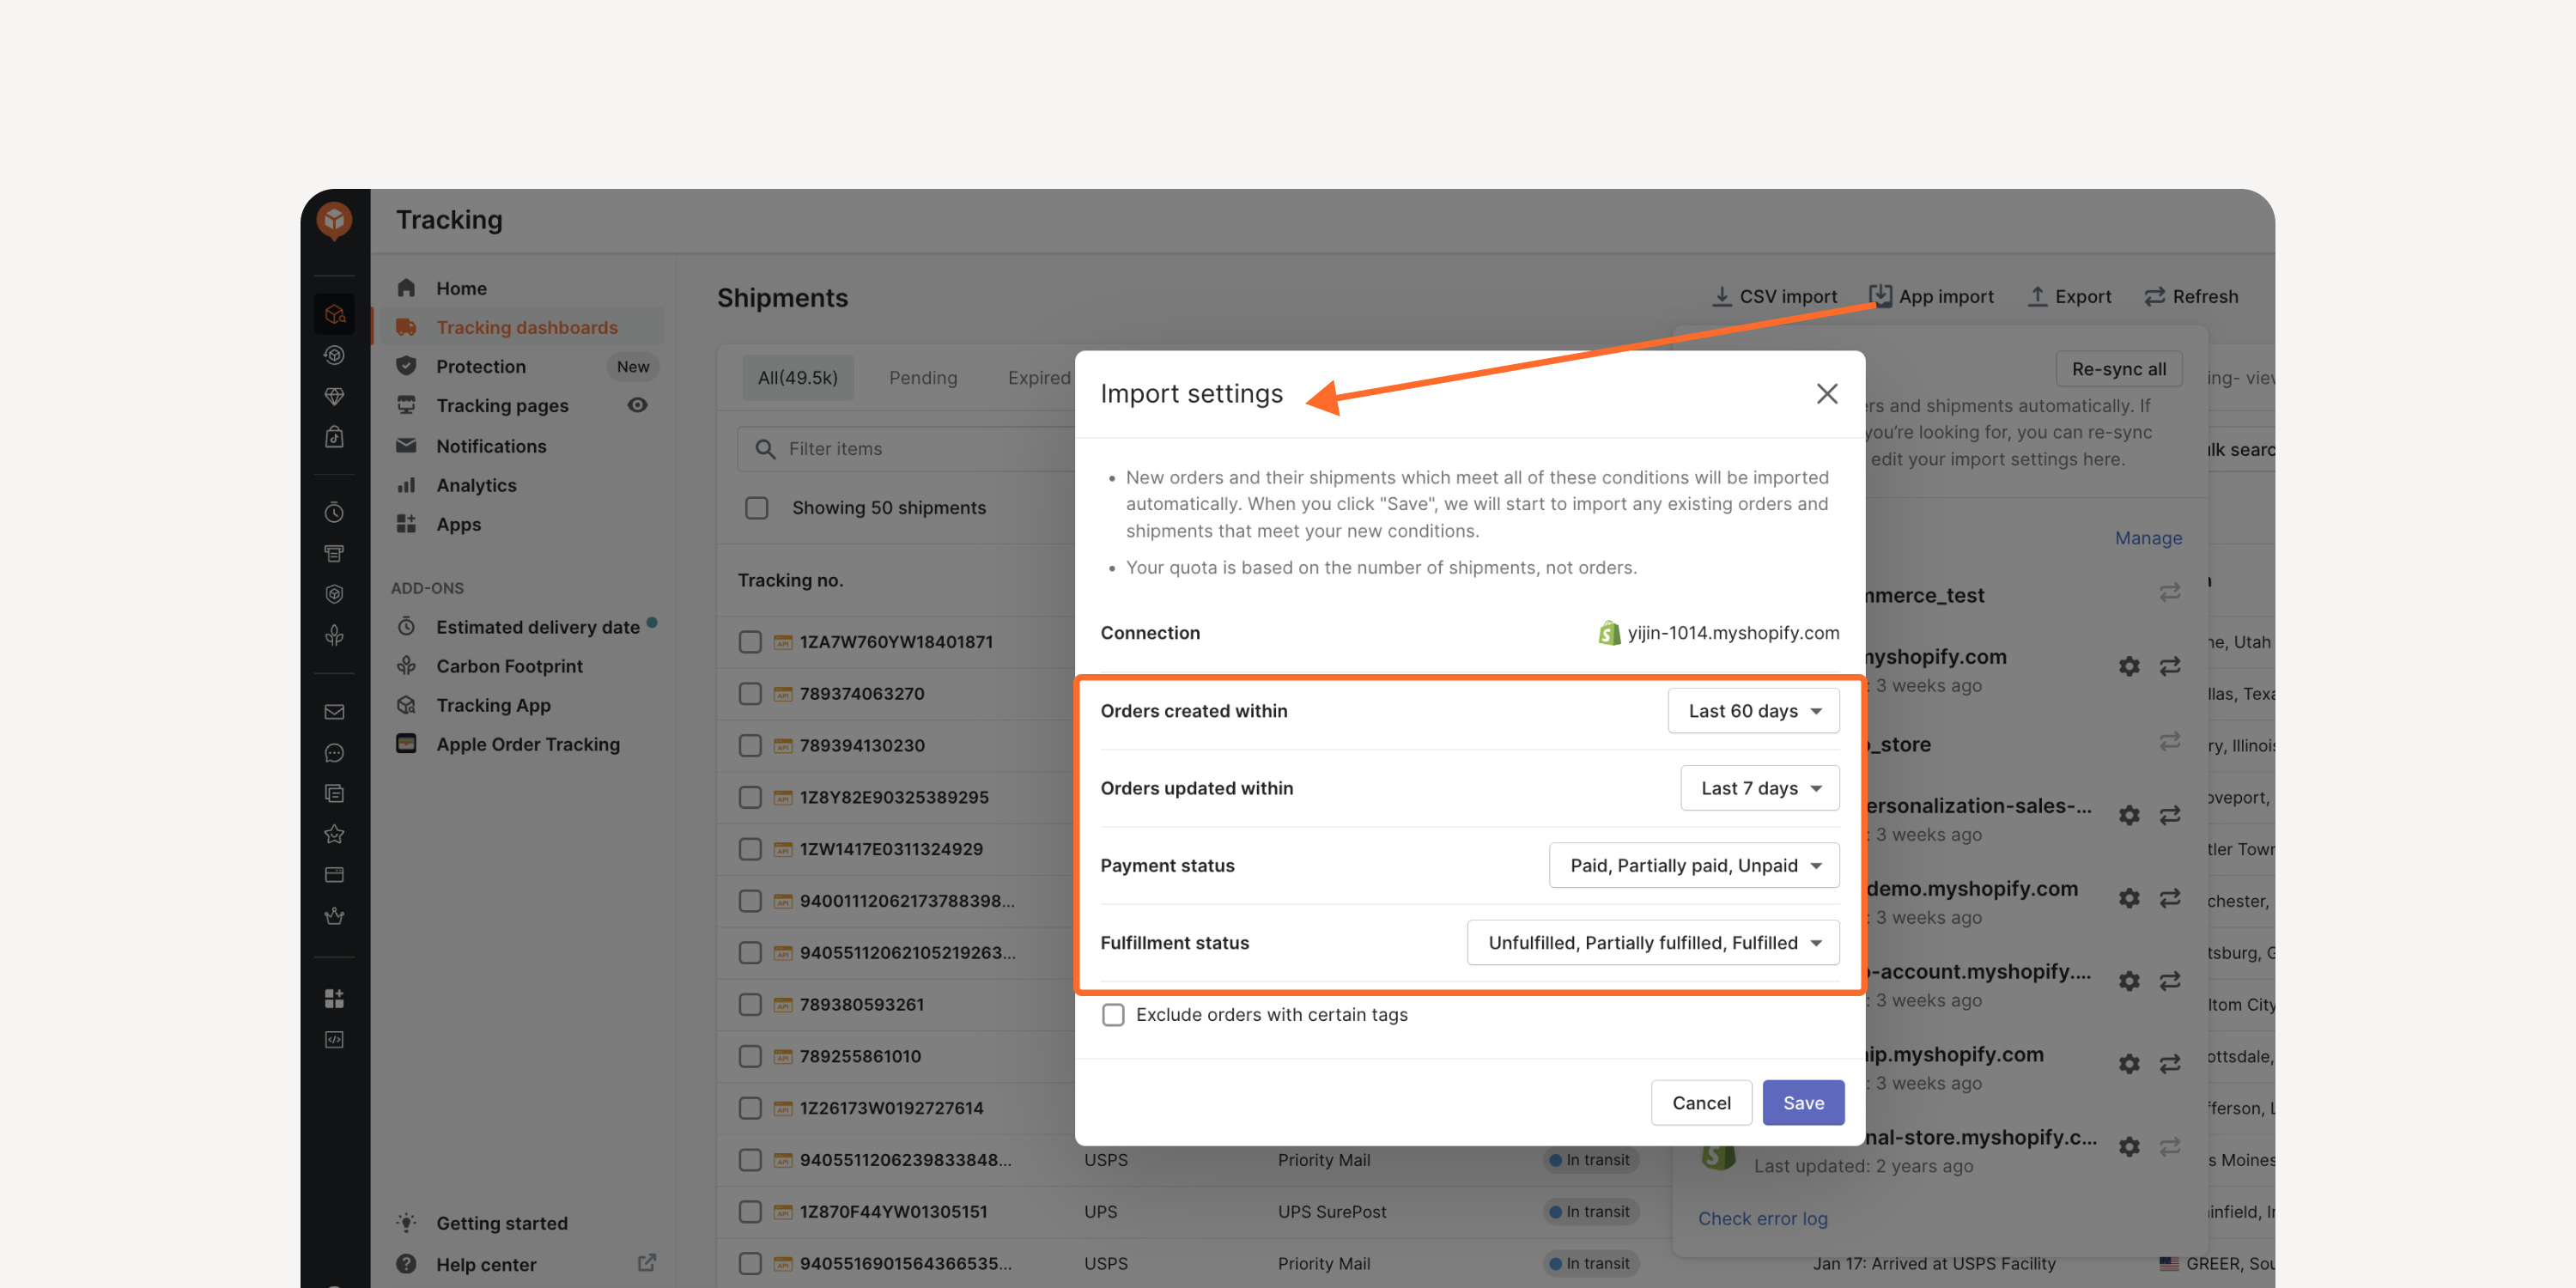This screenshot has height=1288, width=2576.
Task: Open Carbon Footprint add-on
Action: pyautogui.click(x=509, y=666)
